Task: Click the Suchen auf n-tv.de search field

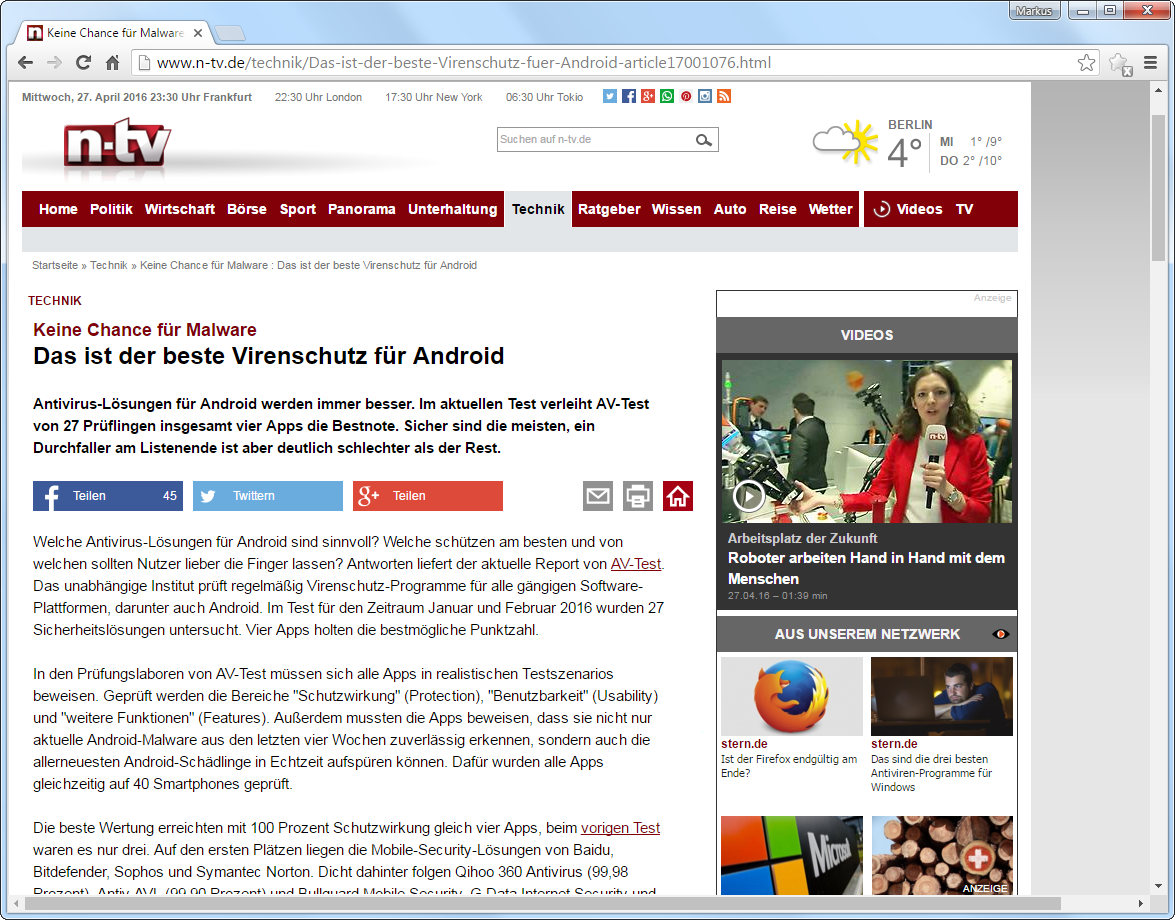Action: click(x=594, y=140)
